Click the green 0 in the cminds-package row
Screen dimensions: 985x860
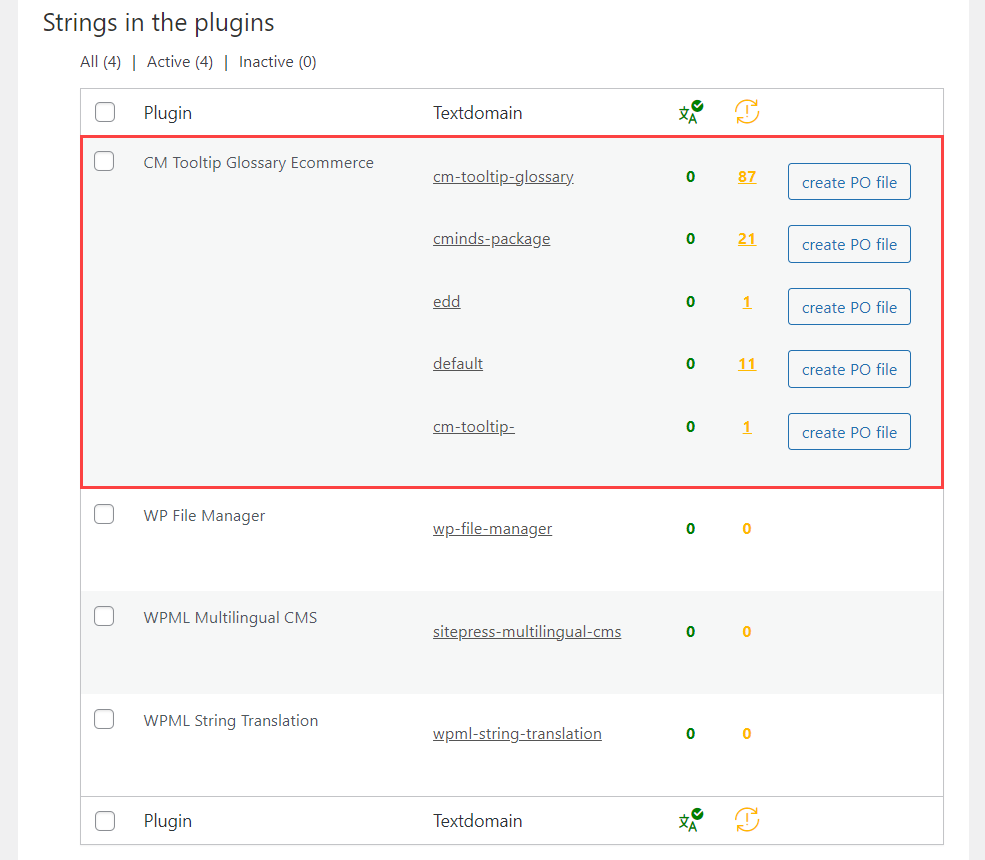pyautogui.click(x=690, y=239)
